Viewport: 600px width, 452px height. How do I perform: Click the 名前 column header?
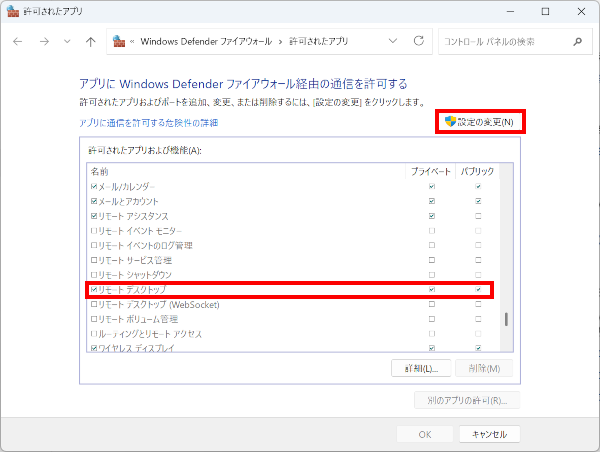(246, 171)
